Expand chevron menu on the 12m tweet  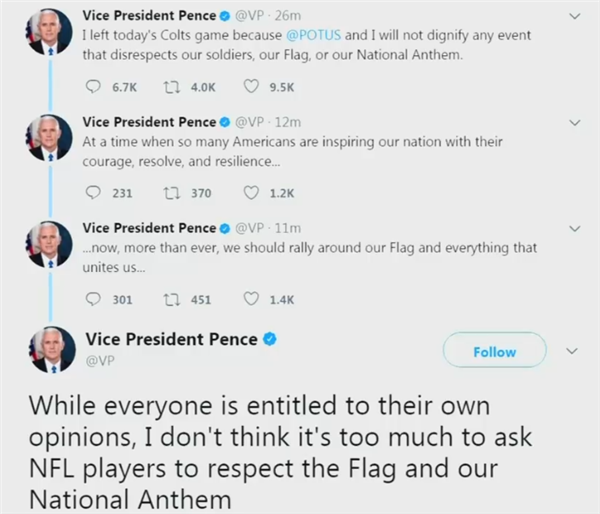(x=574, y=122)
